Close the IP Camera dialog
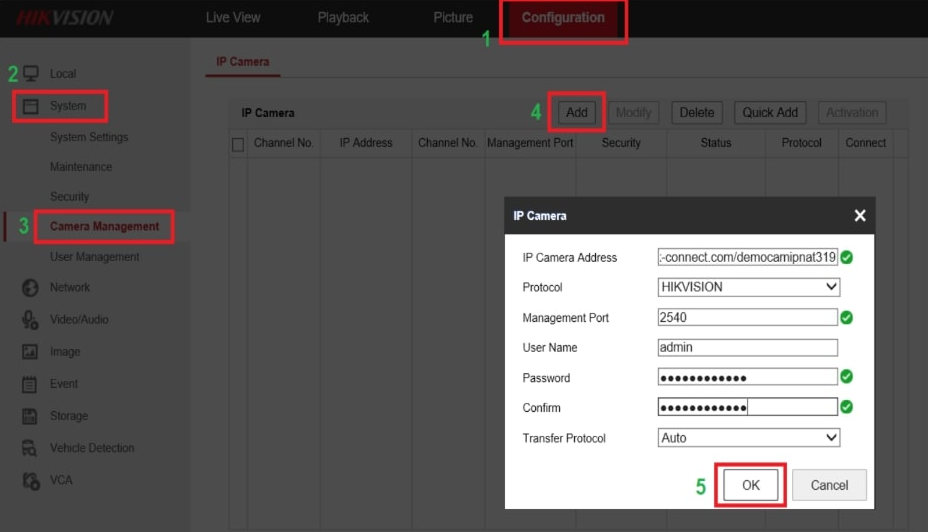The image size is (928, 532). (859, 216)
